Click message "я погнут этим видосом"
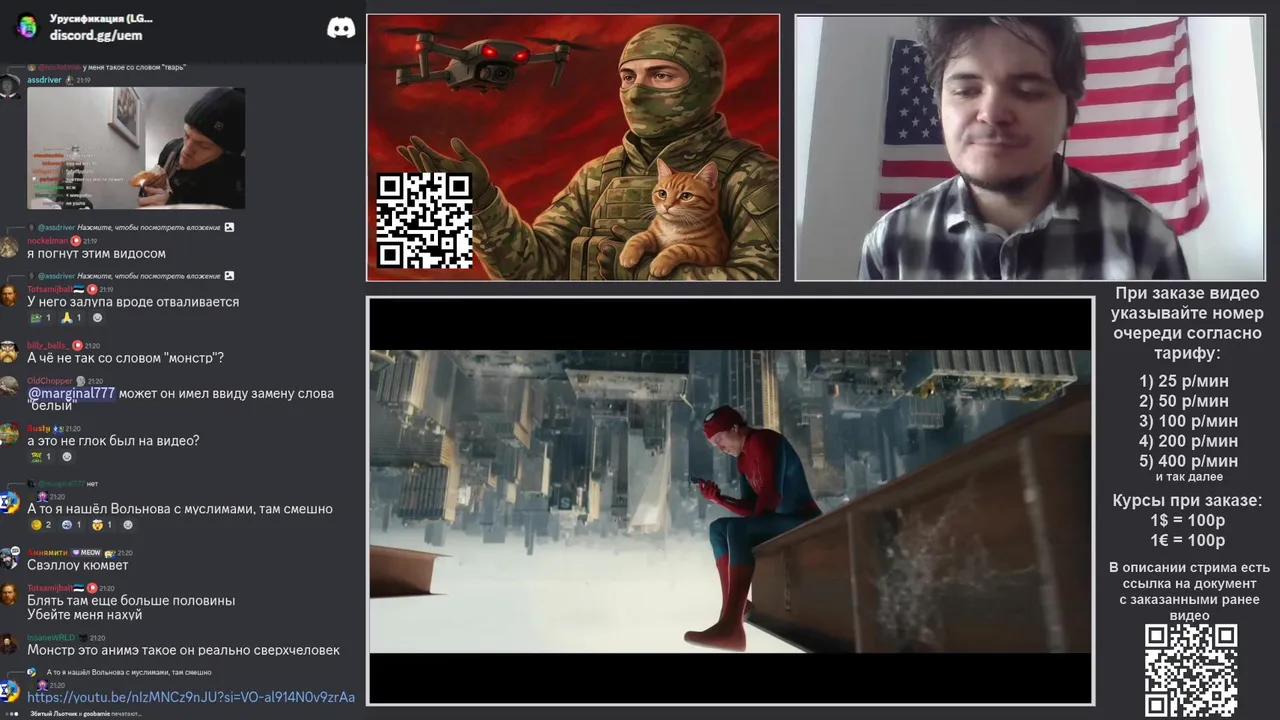 click(x=96, y=254)
